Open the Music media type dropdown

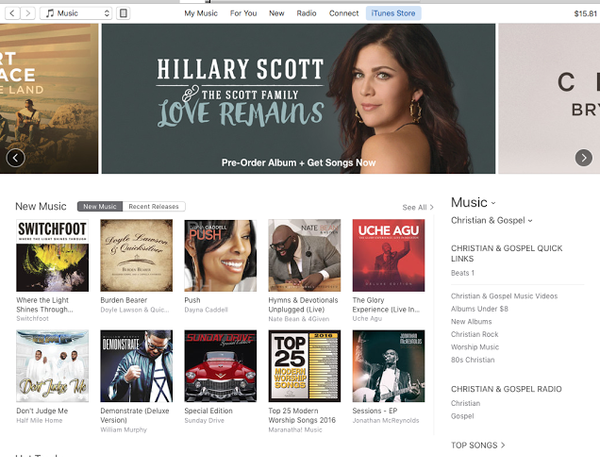(76, 13)
